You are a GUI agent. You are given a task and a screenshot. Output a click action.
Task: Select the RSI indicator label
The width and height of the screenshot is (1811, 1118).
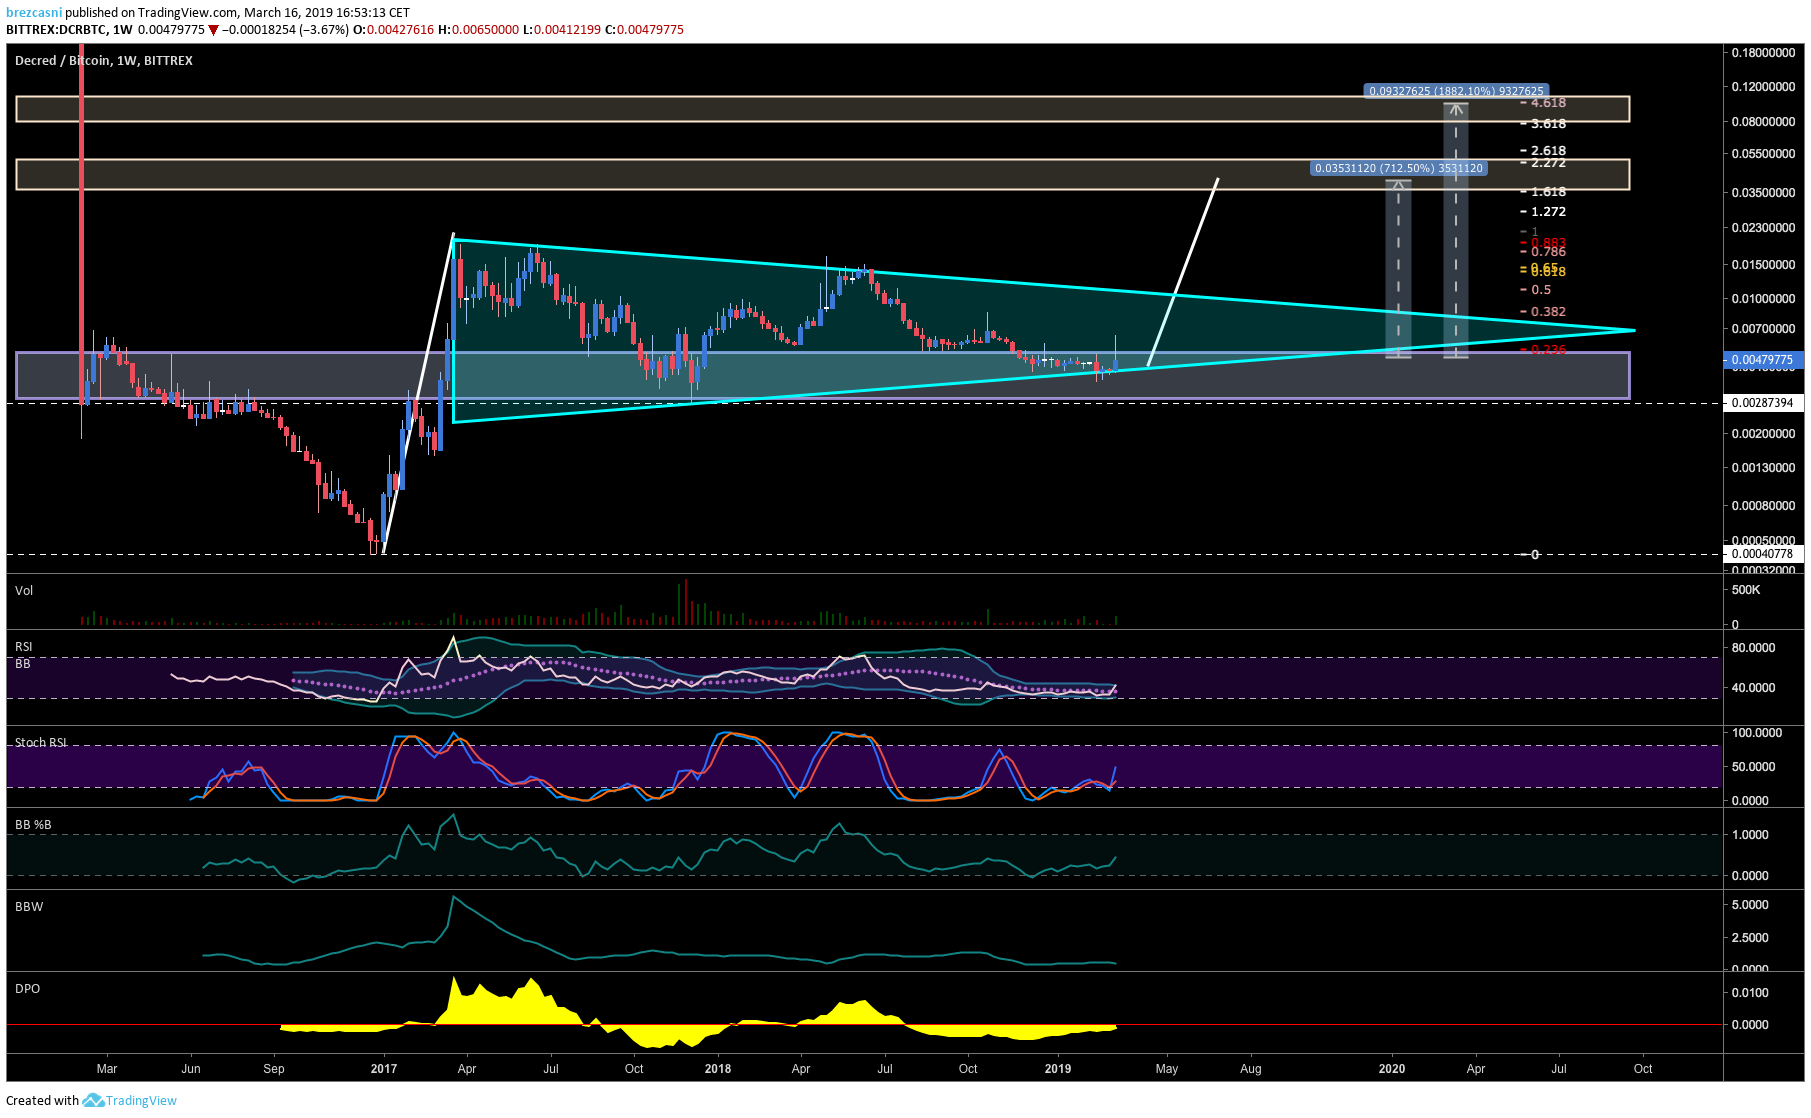point(24,647)
